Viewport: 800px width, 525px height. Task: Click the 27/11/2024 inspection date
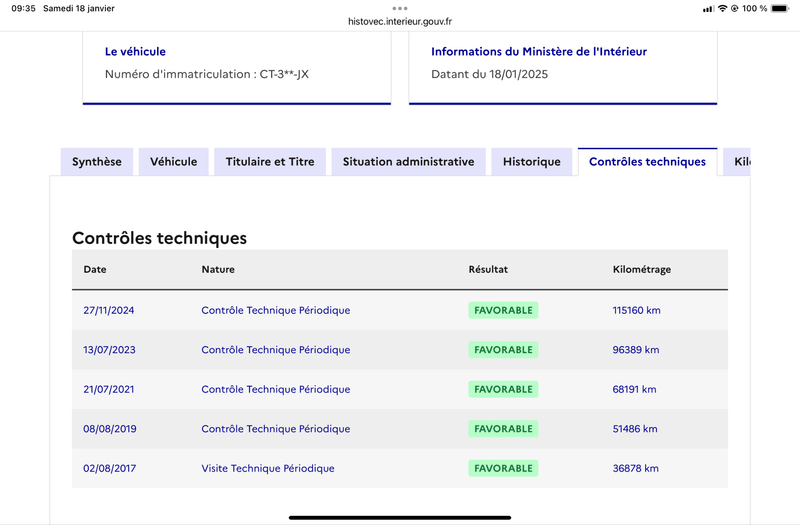109,310
